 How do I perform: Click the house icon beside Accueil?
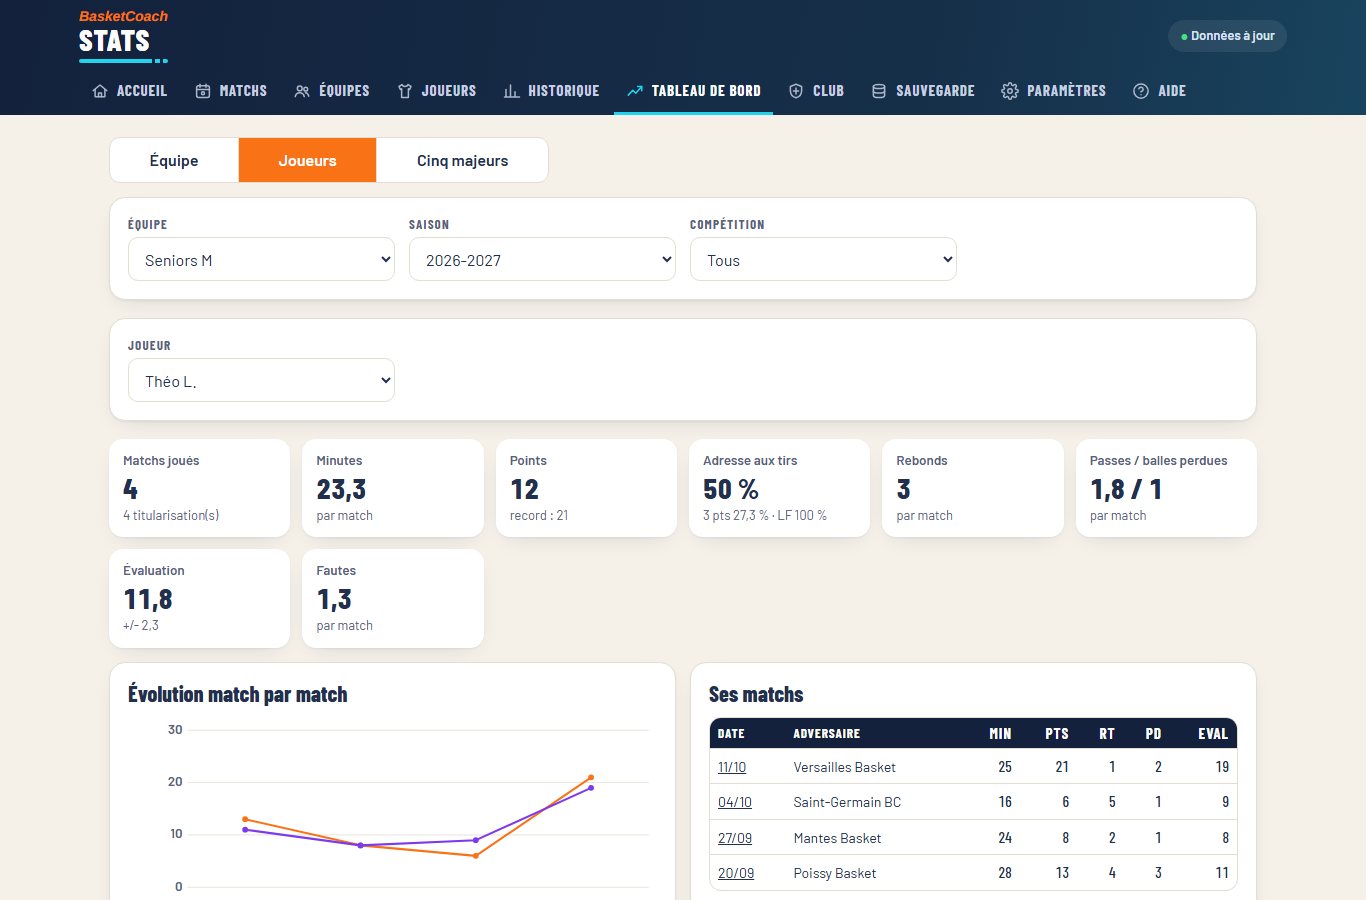[x=100, y=91]
